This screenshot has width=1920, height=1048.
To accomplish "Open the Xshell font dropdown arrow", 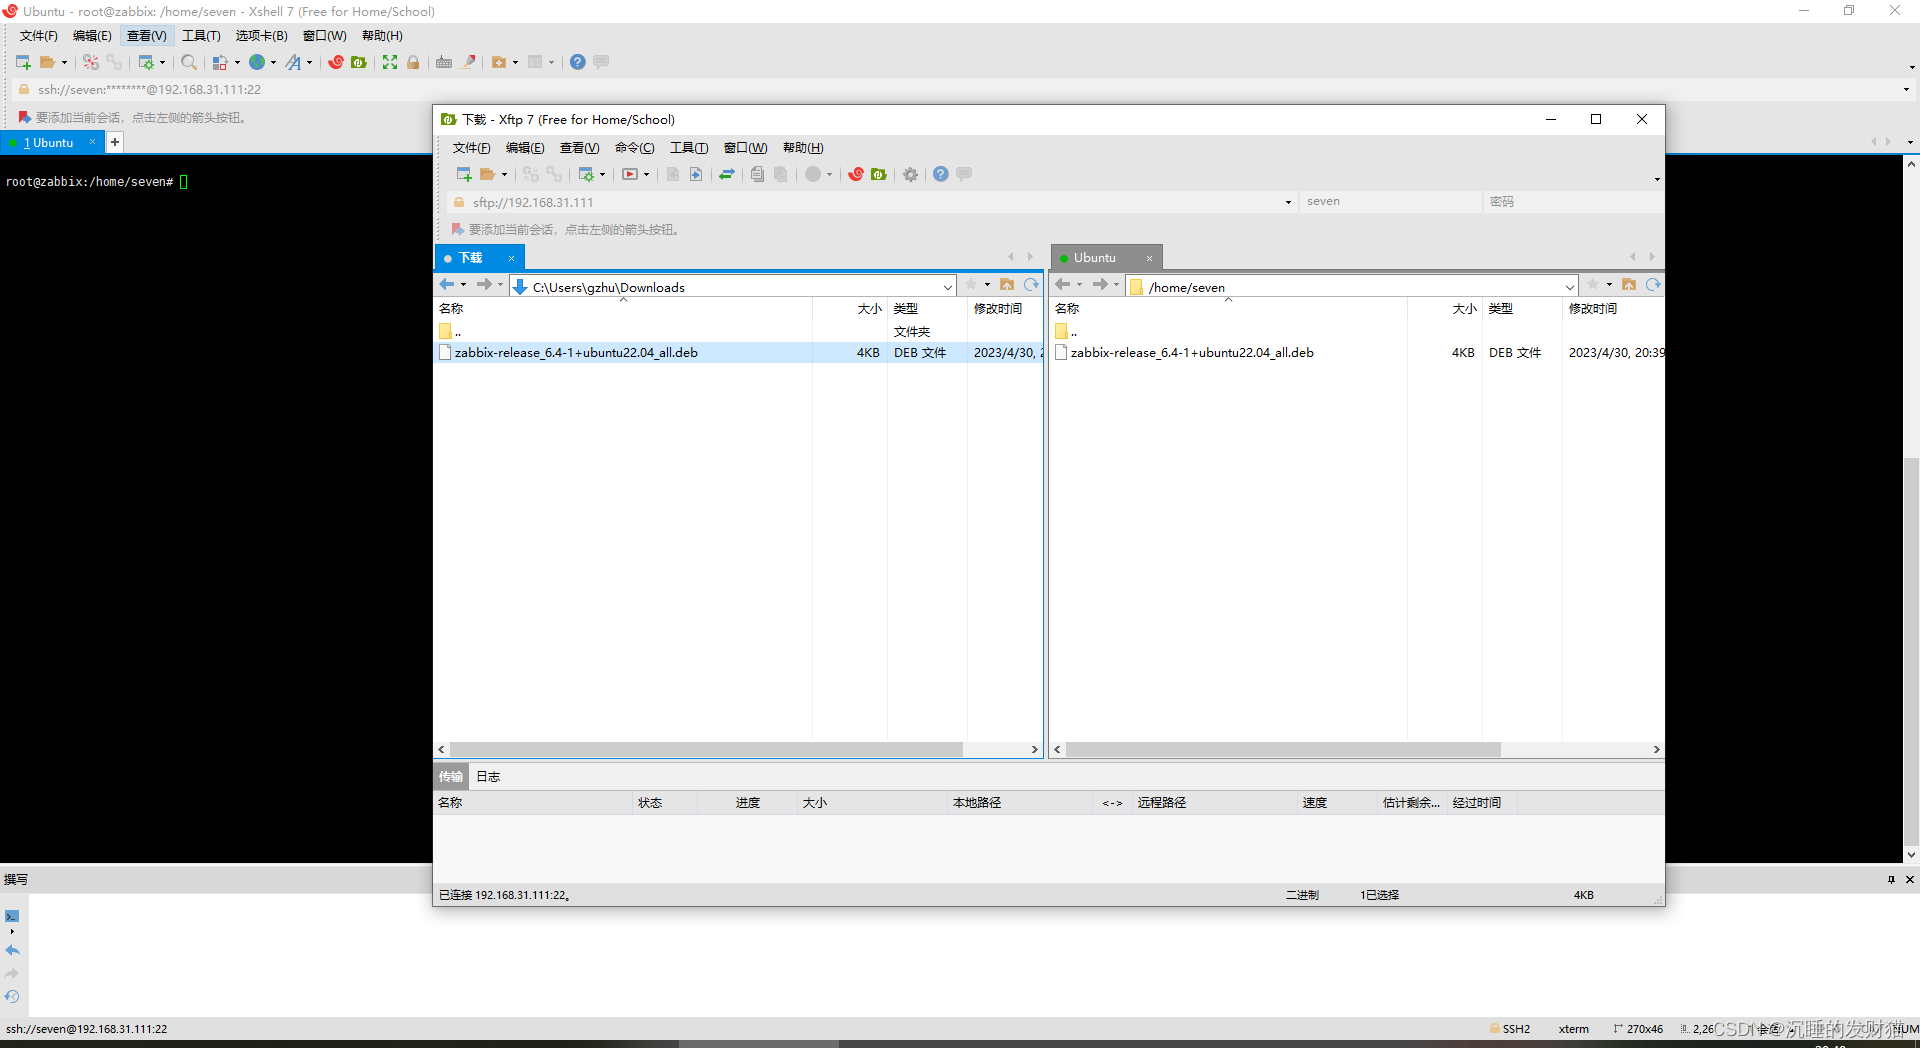I will click(309, 62).
